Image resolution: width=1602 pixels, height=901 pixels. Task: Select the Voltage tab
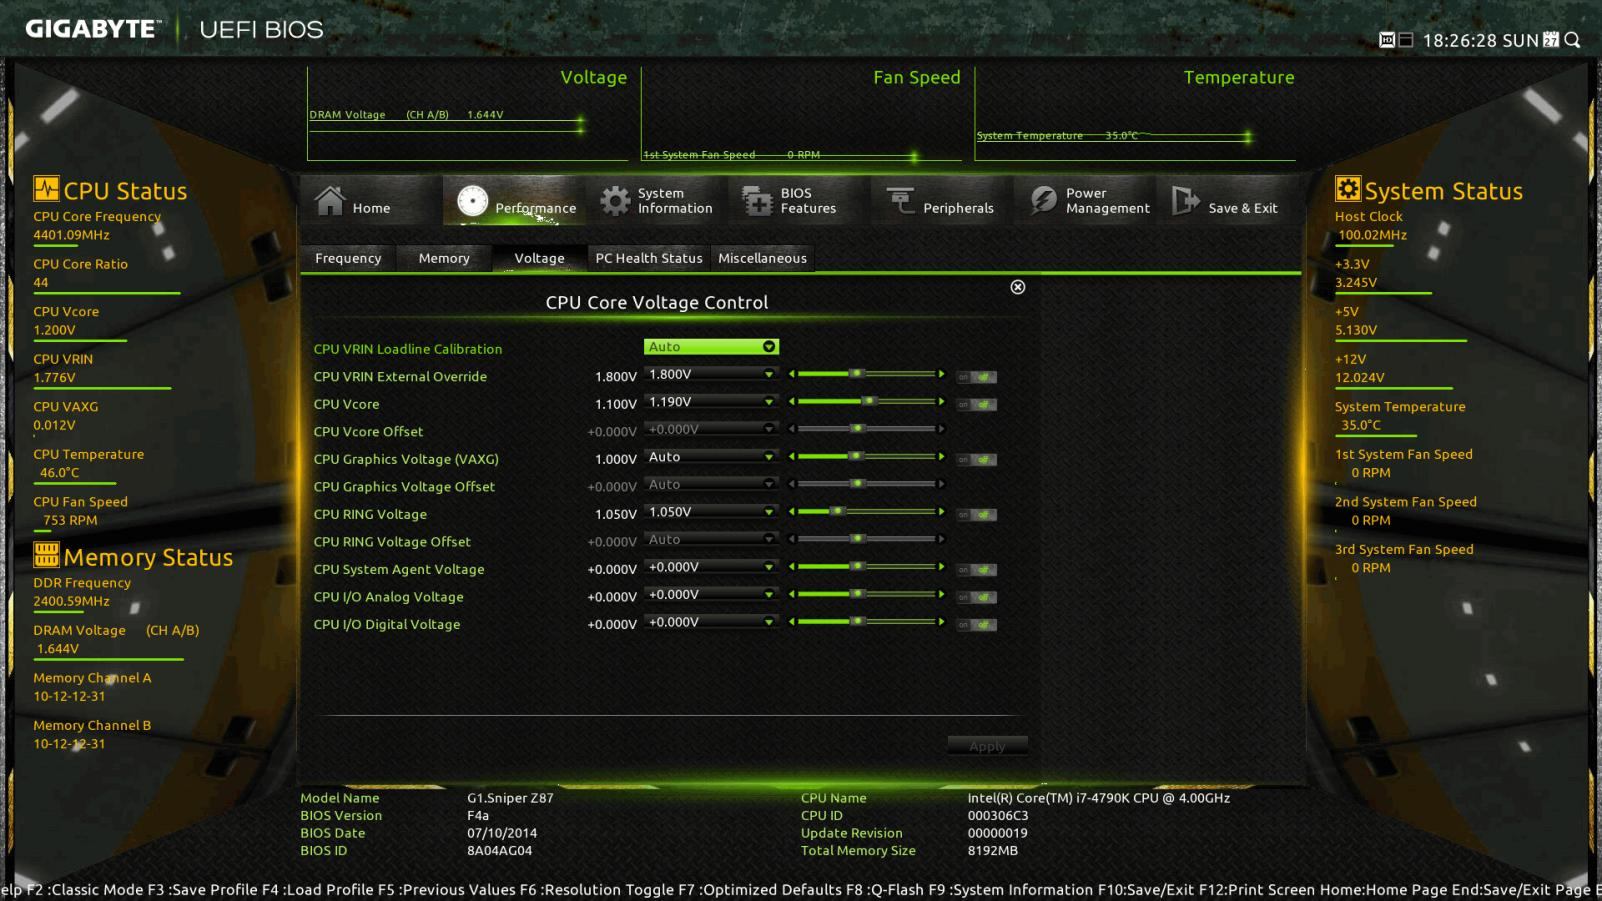coord(539,258)
